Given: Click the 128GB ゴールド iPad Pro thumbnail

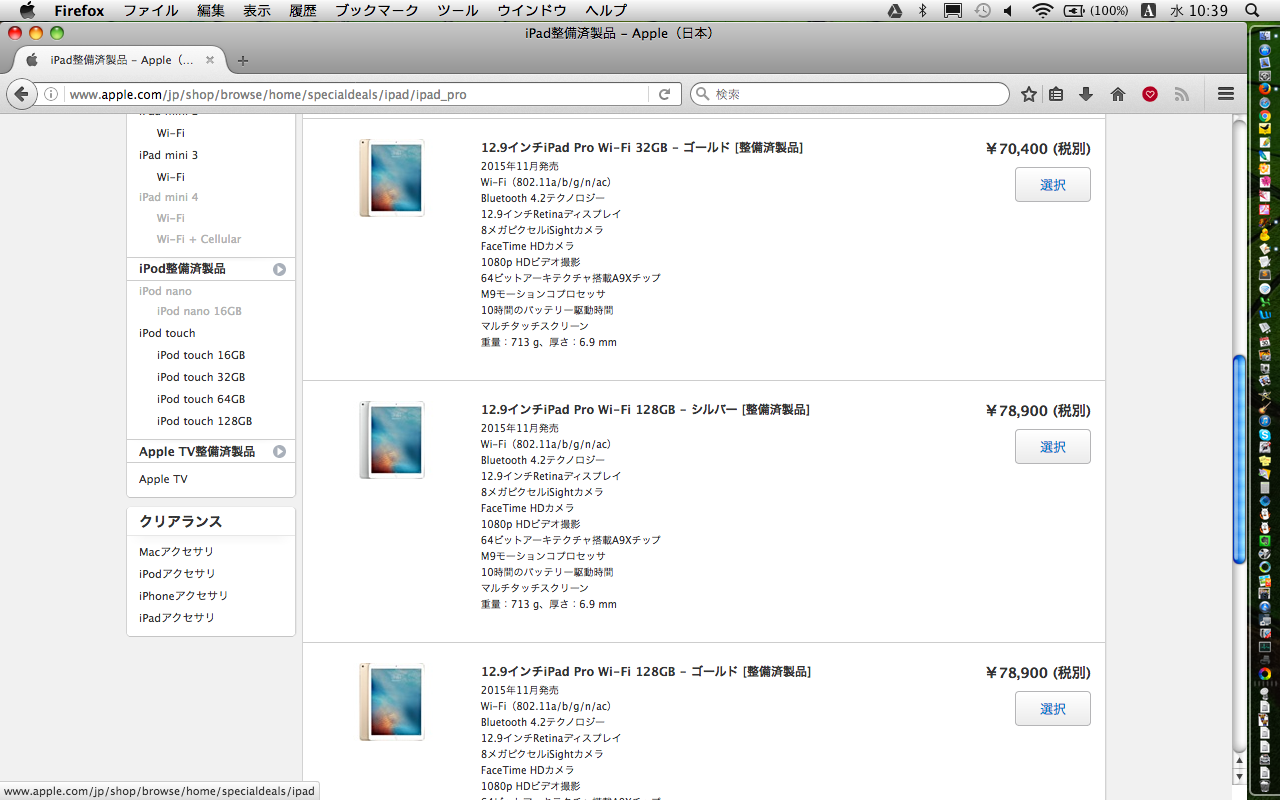Looking at the screenshot, I should point(392,702).
